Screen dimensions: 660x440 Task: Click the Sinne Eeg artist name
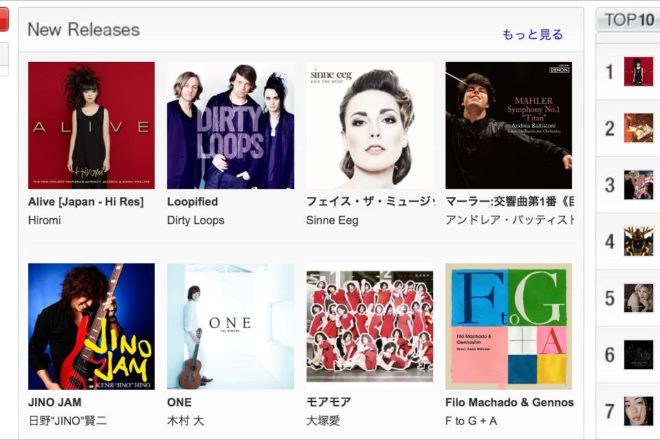[332, 220]
